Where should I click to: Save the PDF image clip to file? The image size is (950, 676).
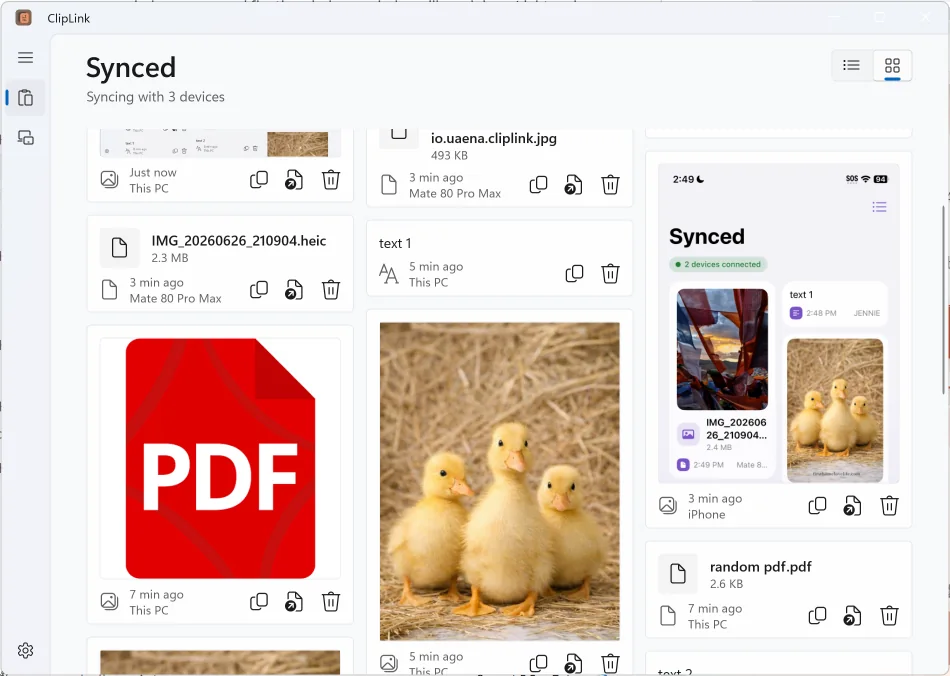point(294,601)
